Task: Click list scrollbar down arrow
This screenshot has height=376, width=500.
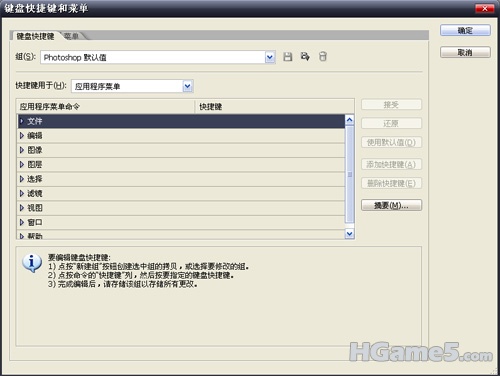Action: click(349, 234)
